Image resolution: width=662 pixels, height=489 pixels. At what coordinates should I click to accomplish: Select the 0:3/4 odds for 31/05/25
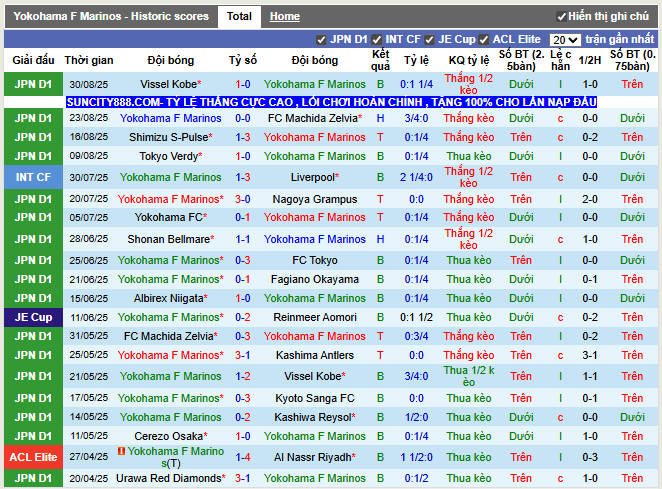[x=416, y=337]
